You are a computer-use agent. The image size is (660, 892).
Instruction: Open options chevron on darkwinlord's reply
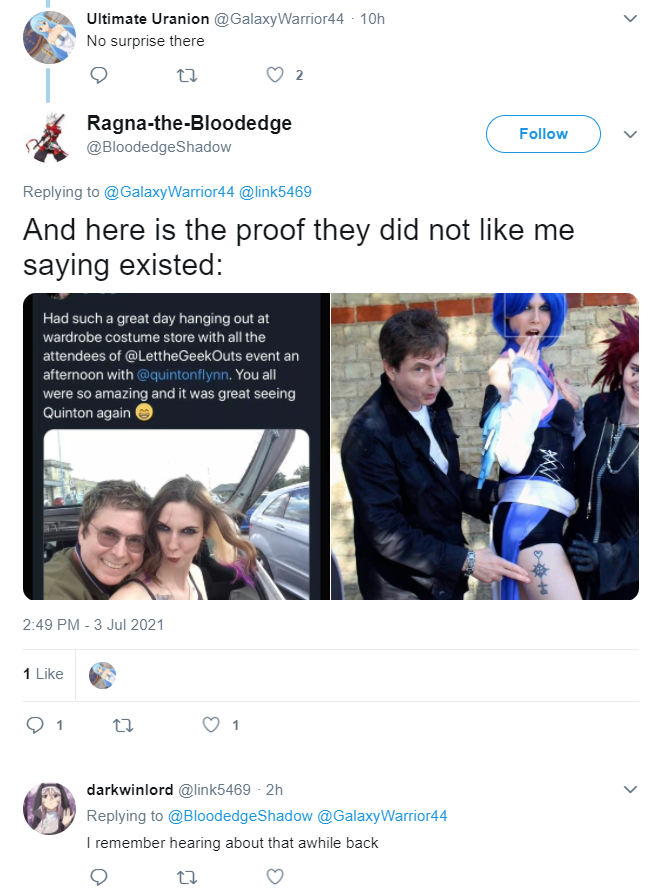[x=630, y=789]
